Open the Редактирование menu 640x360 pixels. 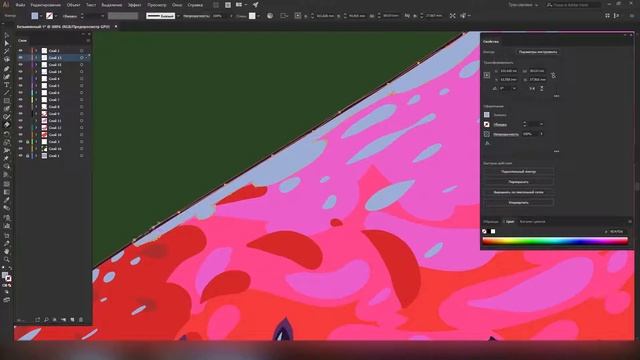(46, 5)
